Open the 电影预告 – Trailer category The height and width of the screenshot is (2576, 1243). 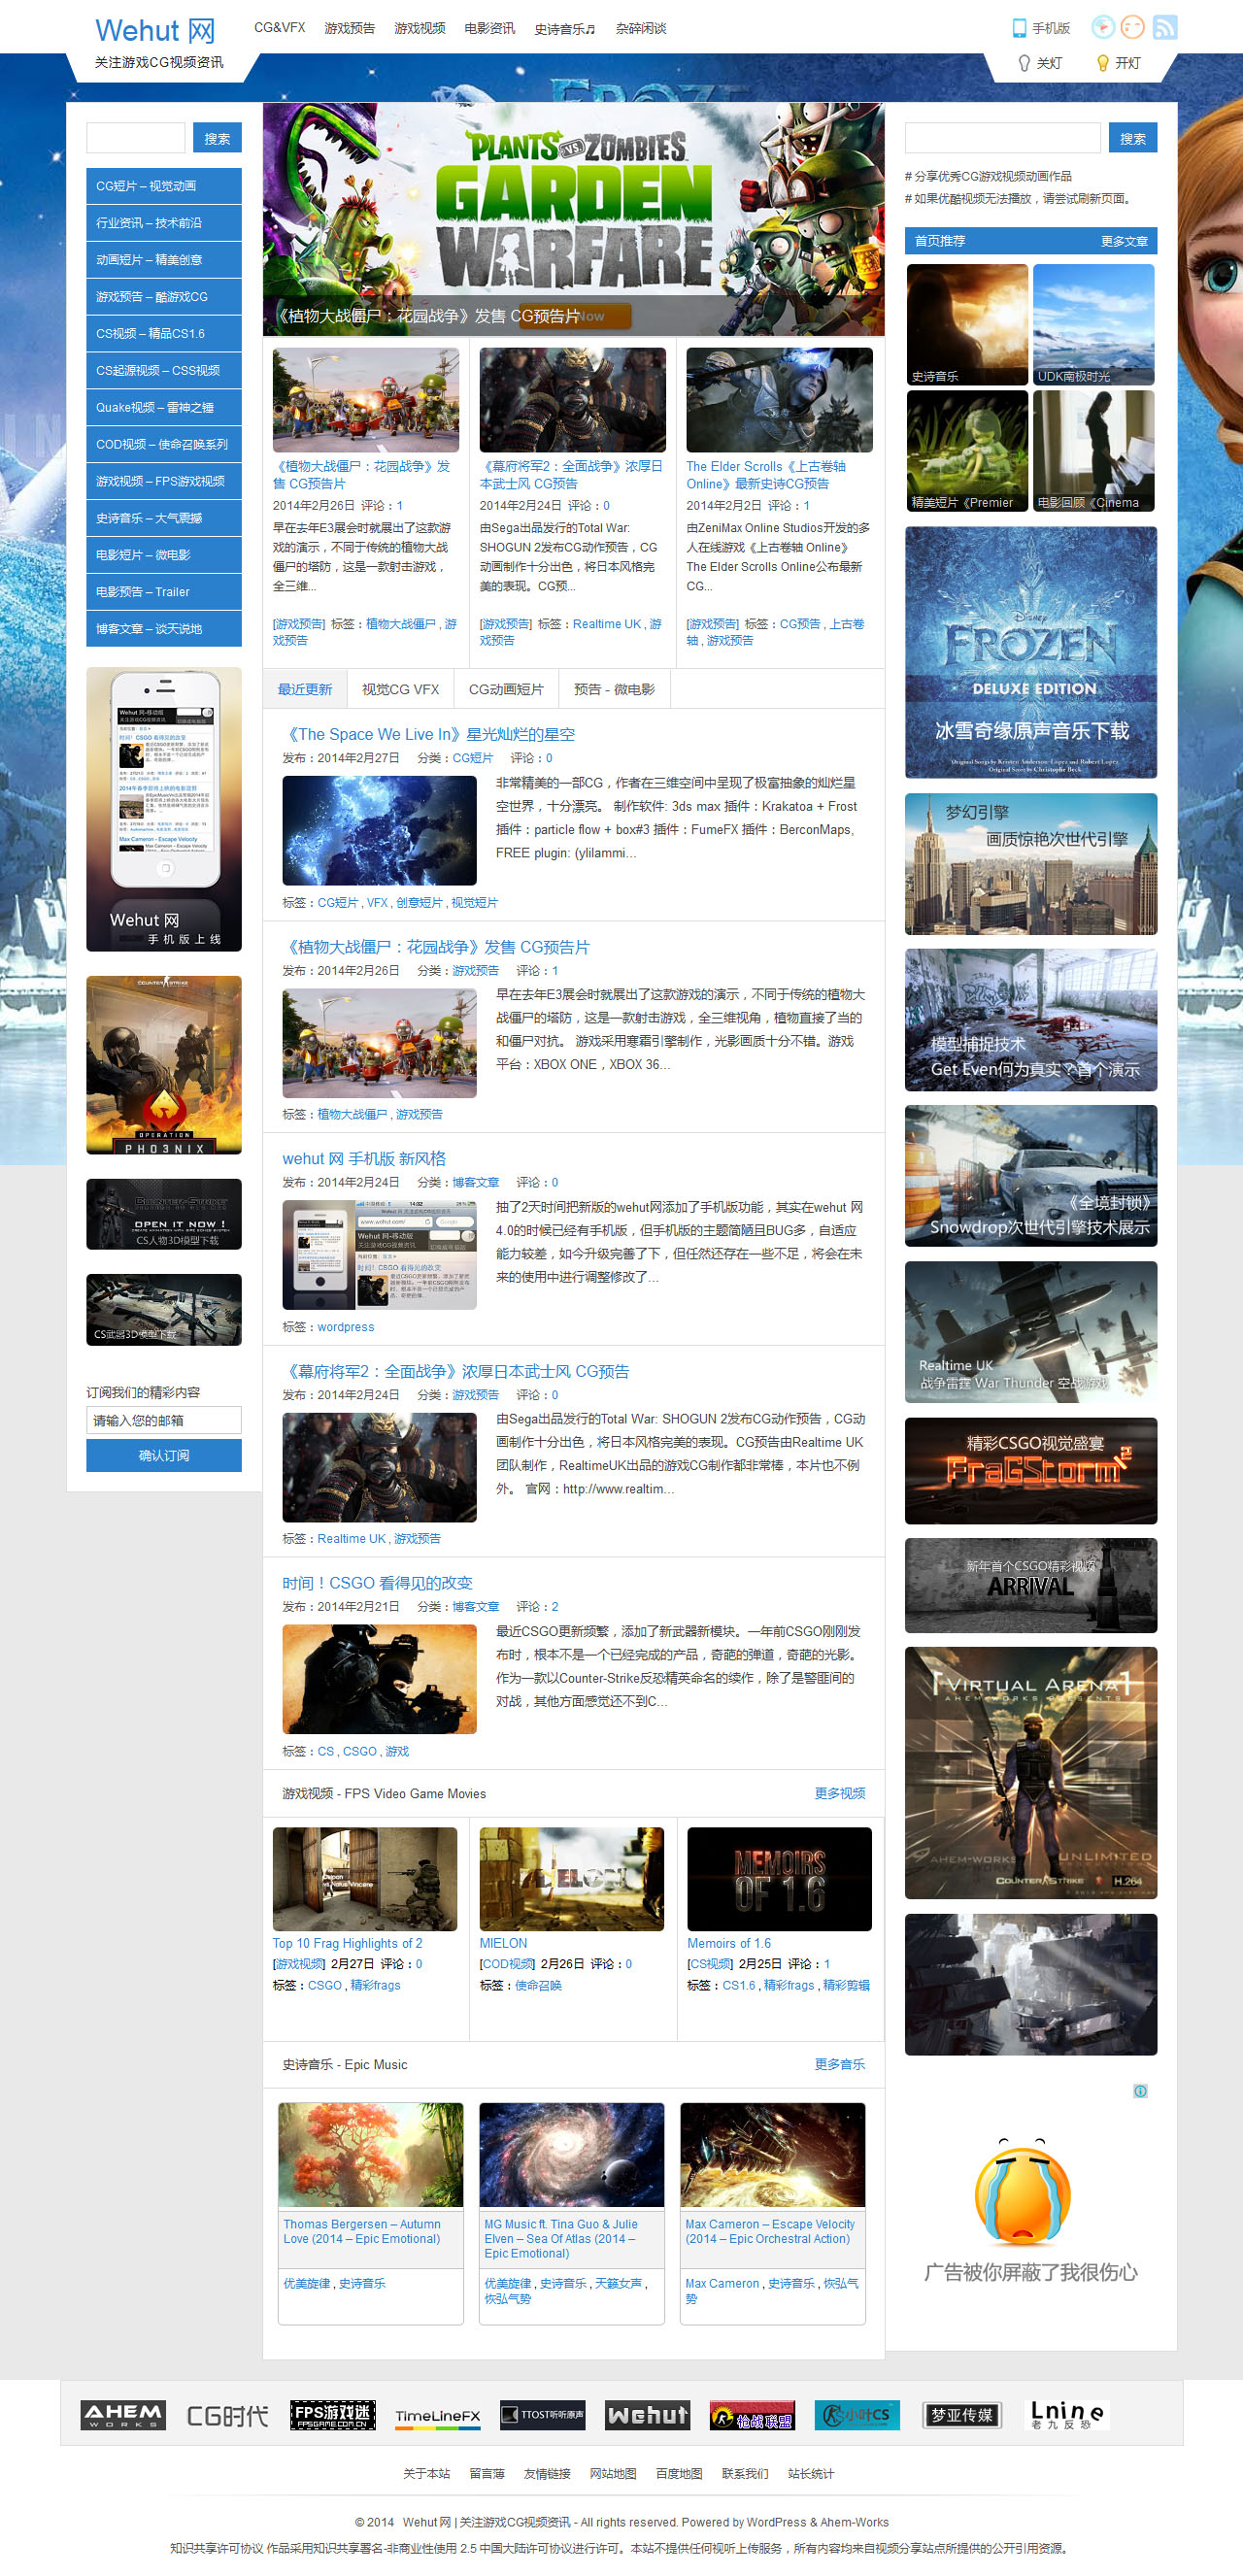[164, 592]
